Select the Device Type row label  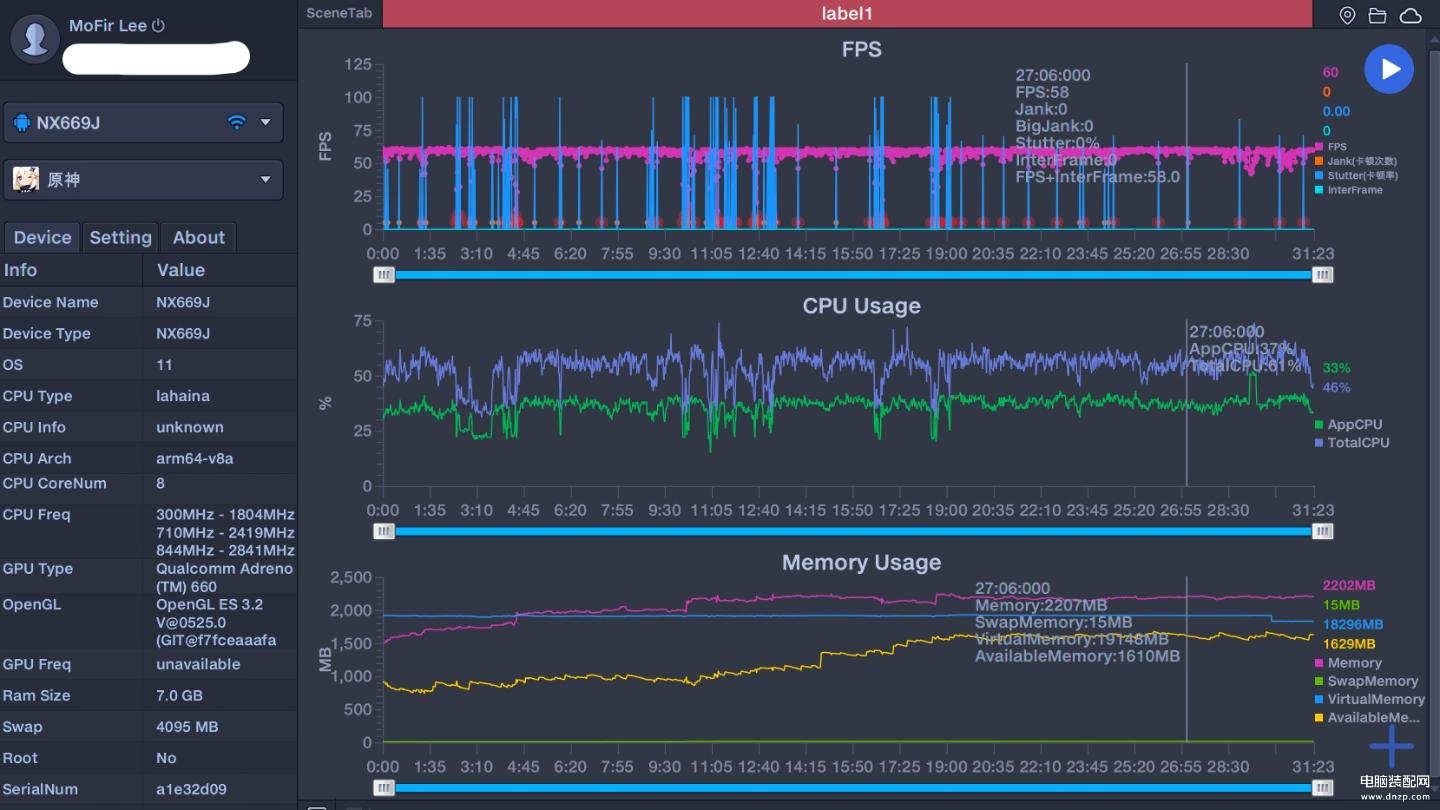coord(46,333)
